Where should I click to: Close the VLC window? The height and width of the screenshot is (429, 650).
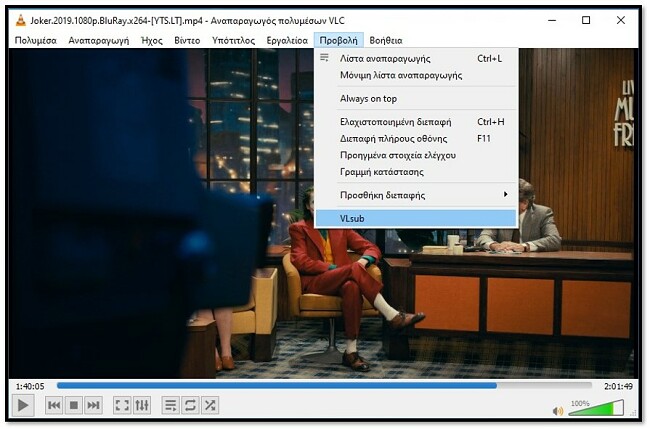(621, 20)
